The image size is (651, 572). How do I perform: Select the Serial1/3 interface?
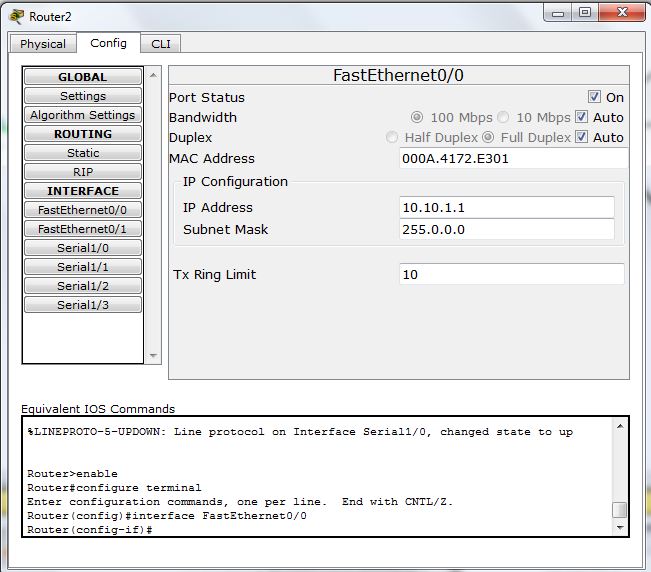tap(83, 305)
